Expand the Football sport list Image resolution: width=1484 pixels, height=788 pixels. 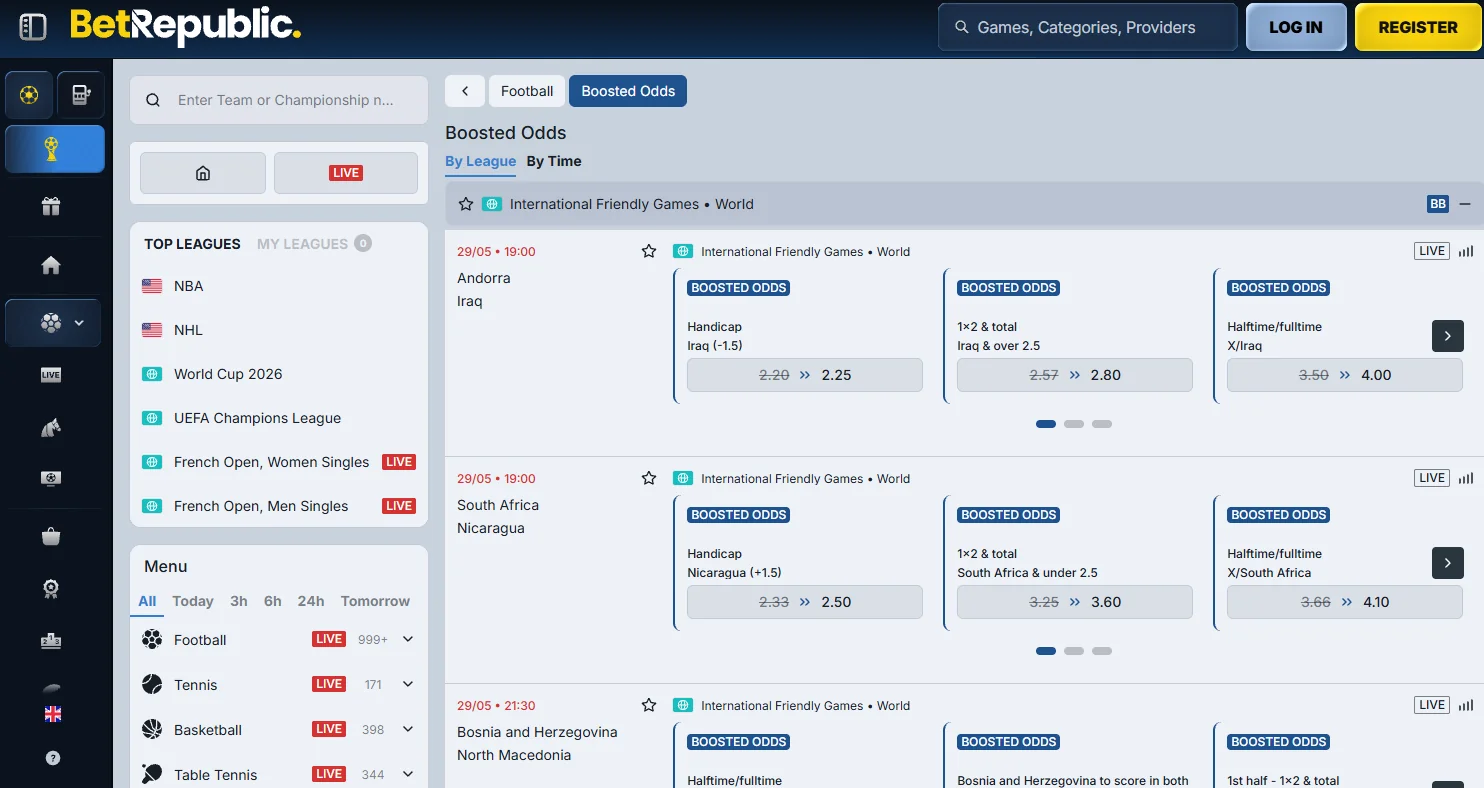click(x=408, y=639)
